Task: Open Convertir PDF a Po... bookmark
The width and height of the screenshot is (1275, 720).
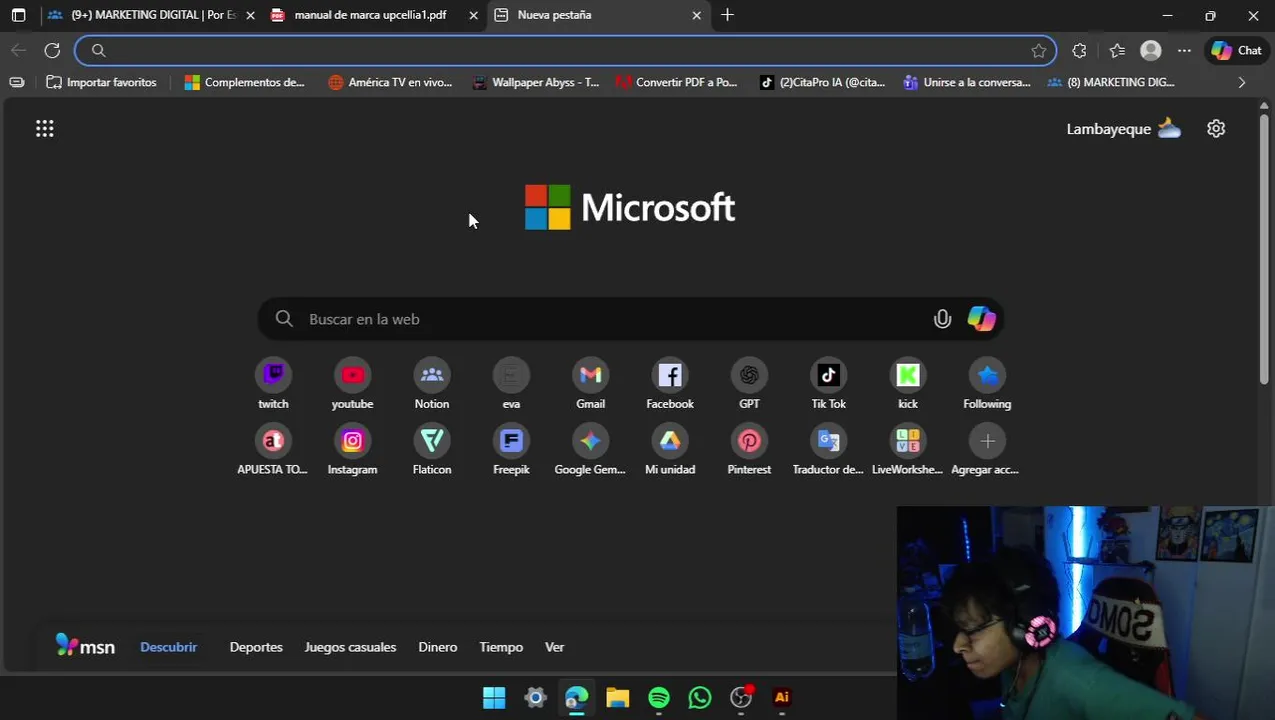Action: click(x=677, y=82)
